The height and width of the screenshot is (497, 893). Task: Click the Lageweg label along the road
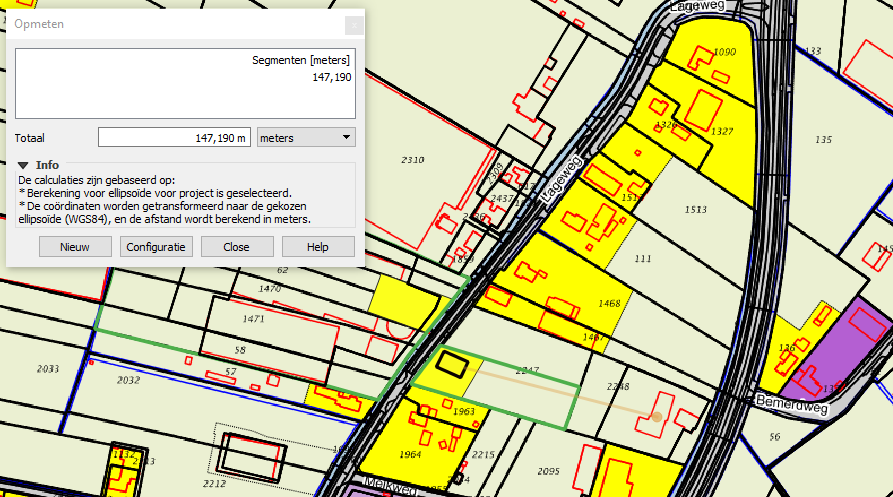click(562, 180)
